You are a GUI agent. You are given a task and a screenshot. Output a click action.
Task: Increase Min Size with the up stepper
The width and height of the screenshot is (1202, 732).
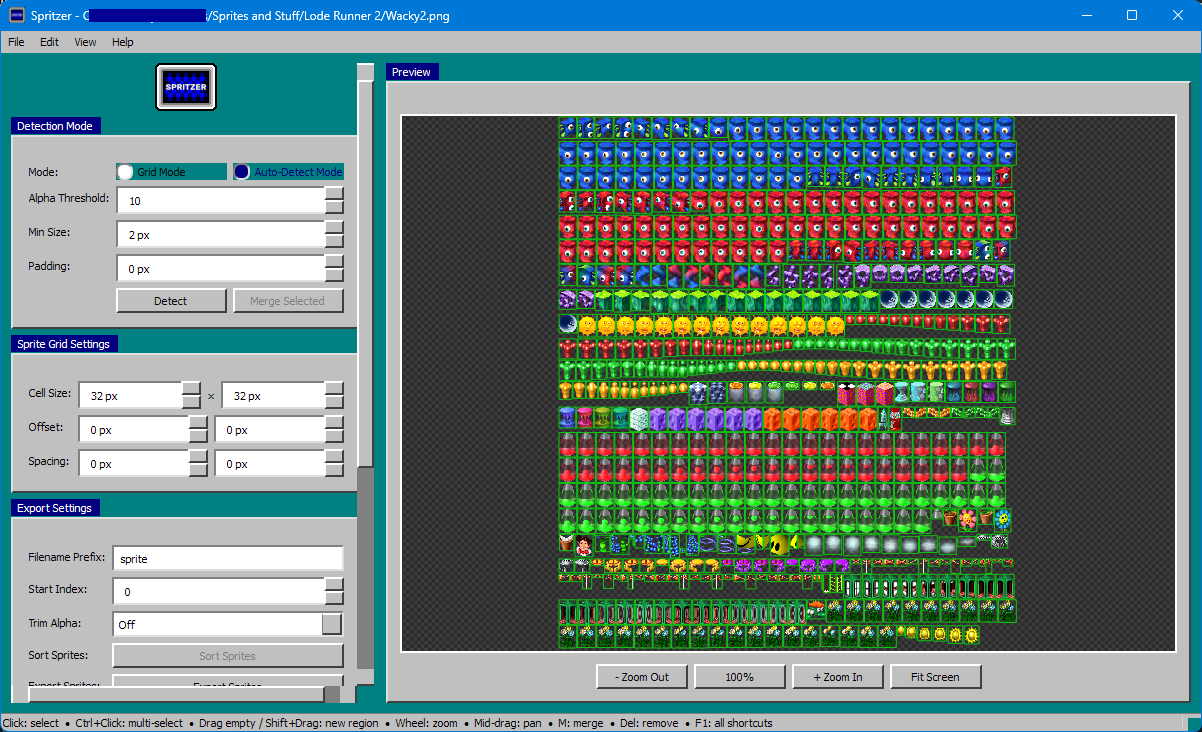click(x=334, y=228)
